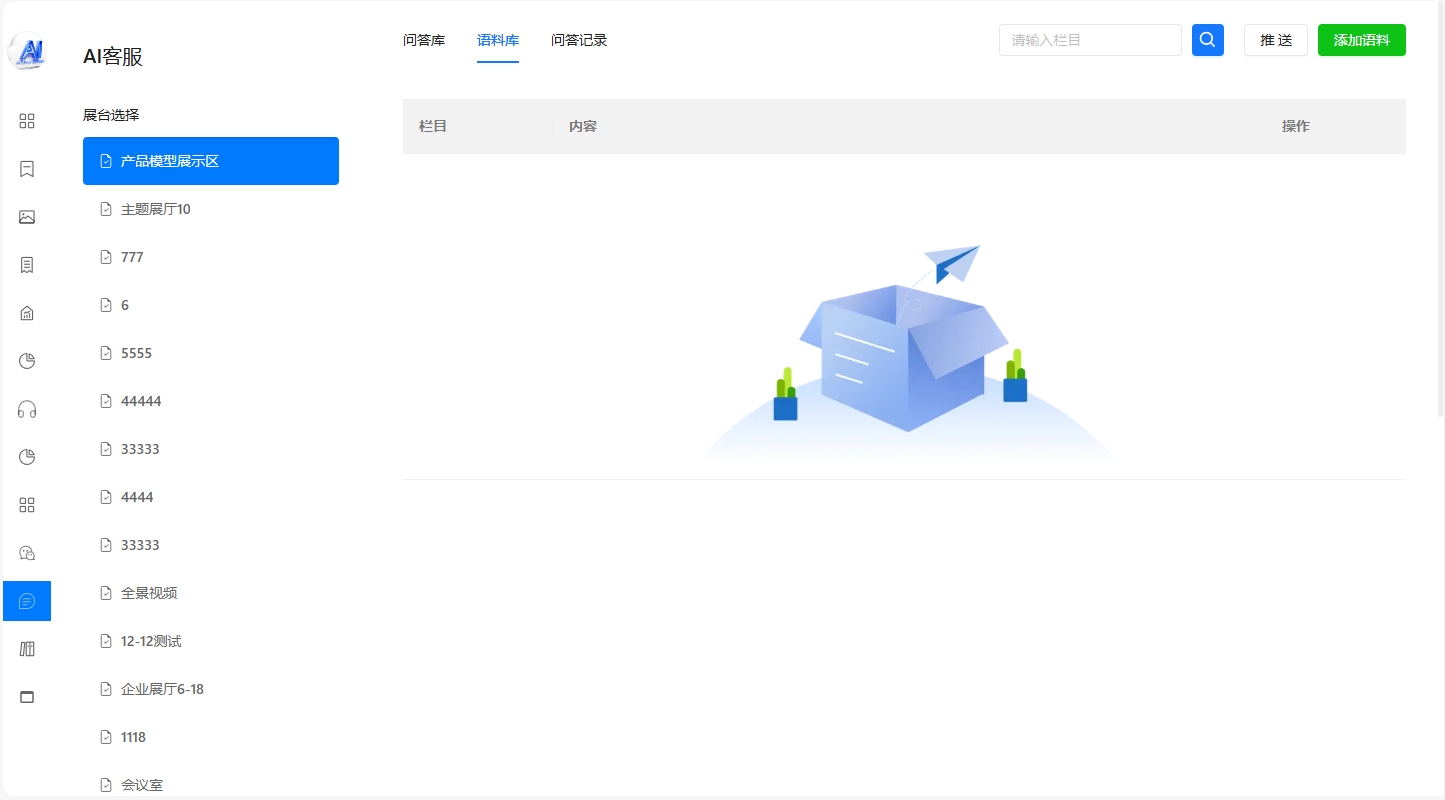Click the AI logo in the sidebar

coord(27,51)
